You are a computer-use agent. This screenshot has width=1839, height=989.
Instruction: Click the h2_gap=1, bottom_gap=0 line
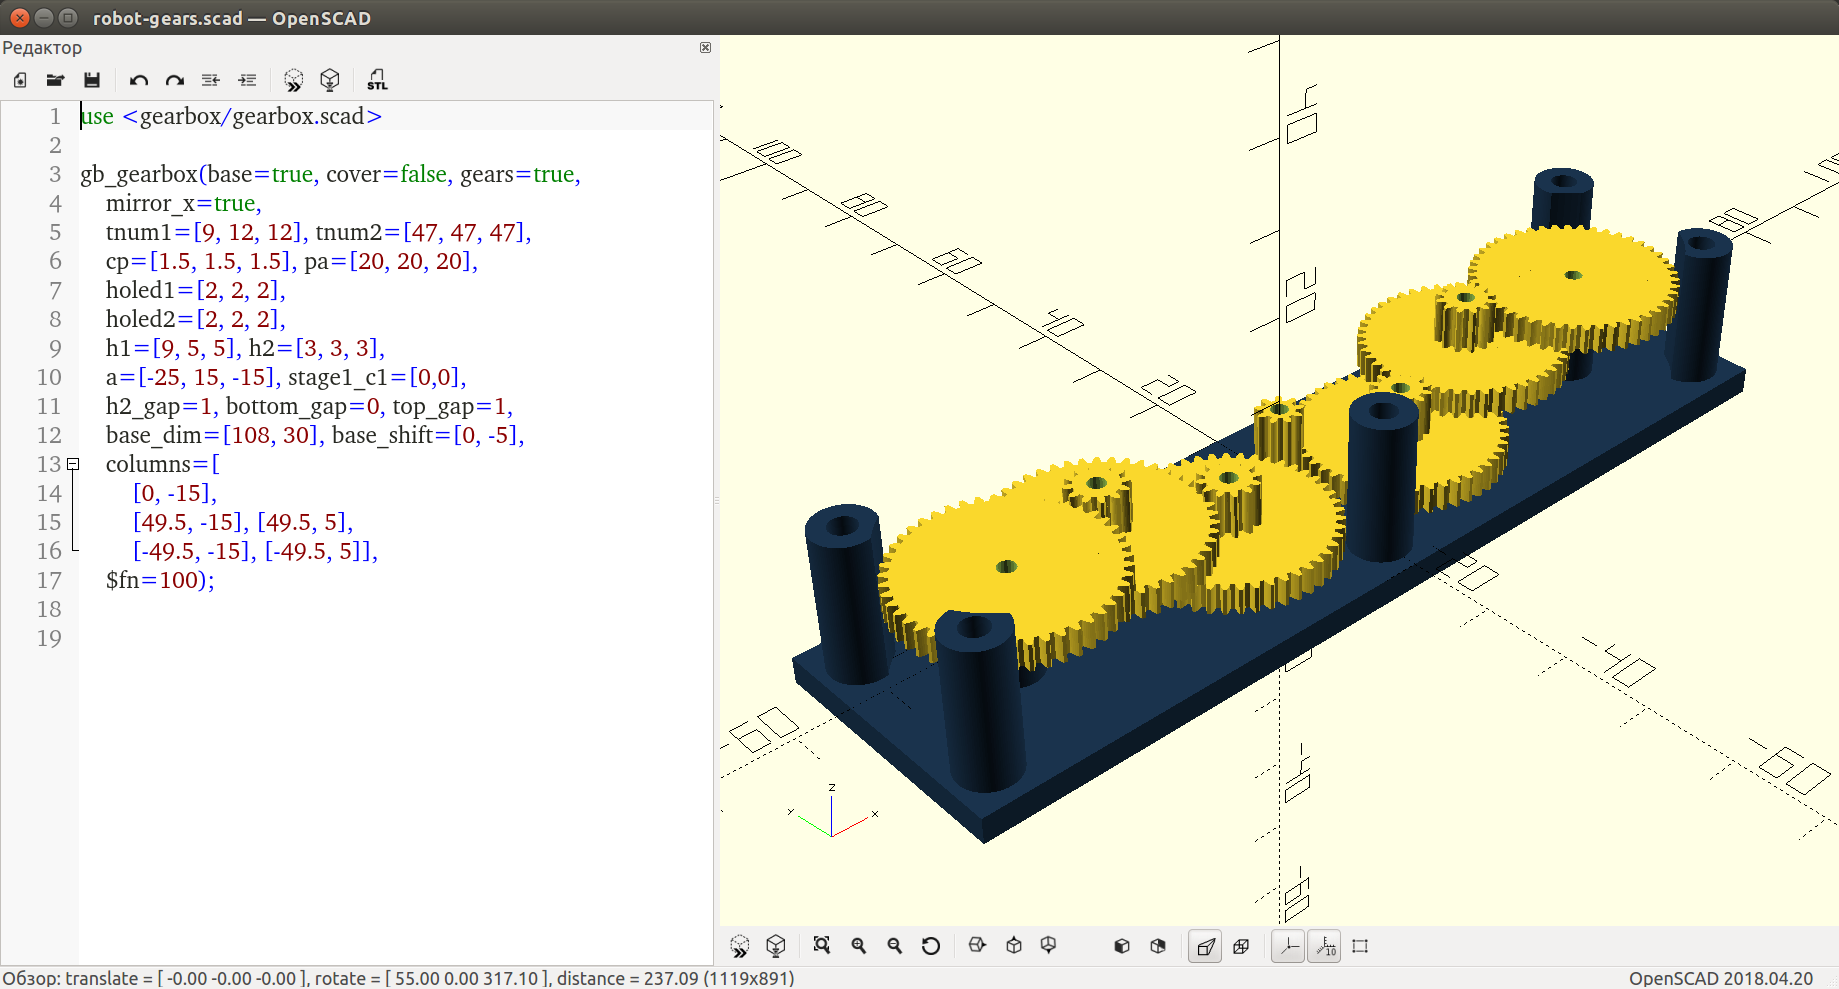pyautogui.click(x=309, y=406)
